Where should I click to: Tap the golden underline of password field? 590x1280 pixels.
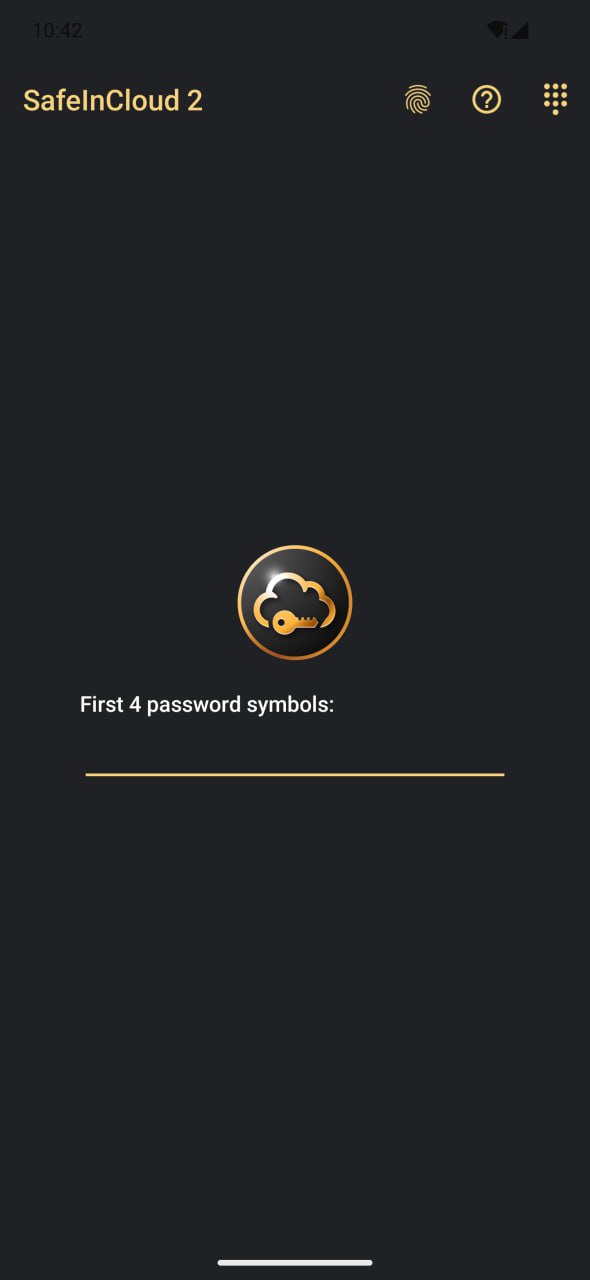coord(295,774)
